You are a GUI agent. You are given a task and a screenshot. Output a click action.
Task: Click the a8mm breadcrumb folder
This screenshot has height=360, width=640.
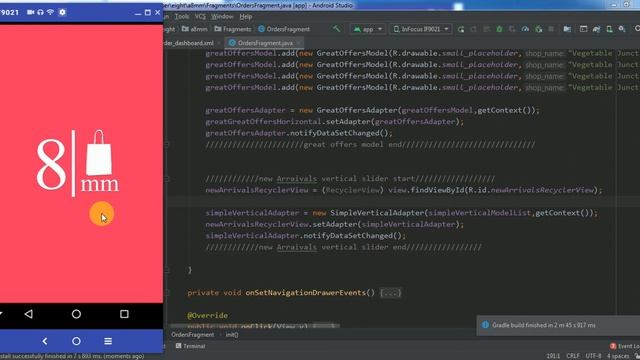coord(195,29)
